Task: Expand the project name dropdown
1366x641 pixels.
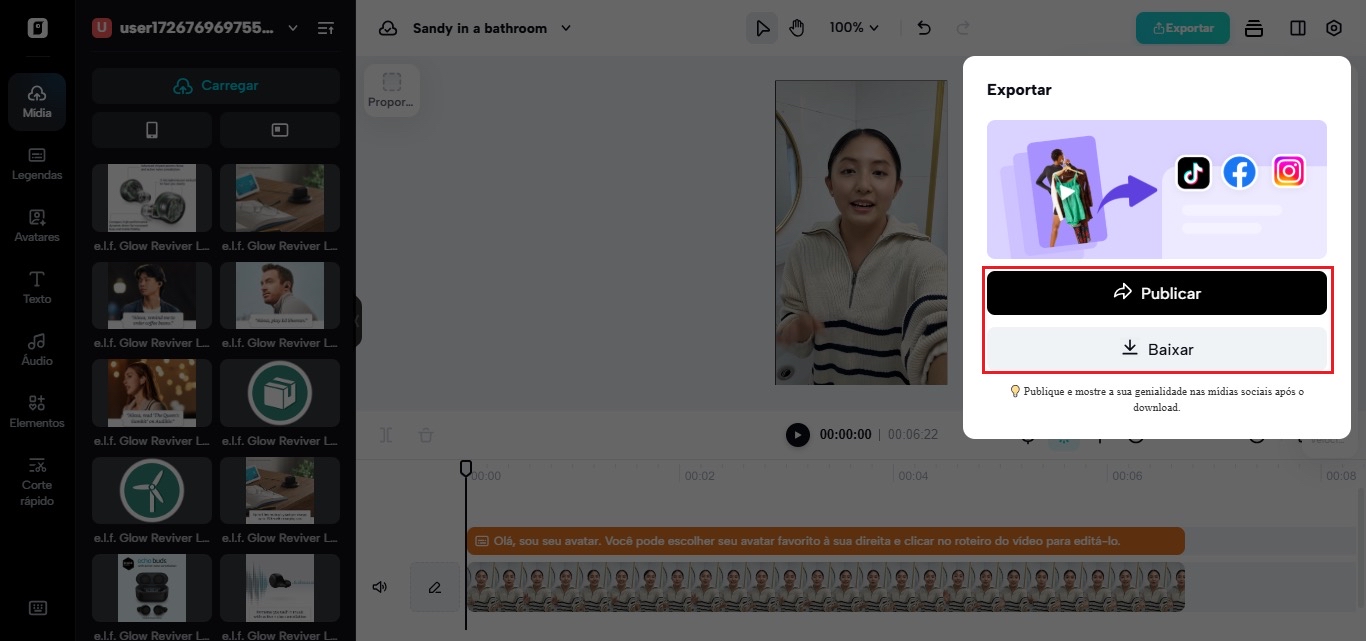Action: 566,28
